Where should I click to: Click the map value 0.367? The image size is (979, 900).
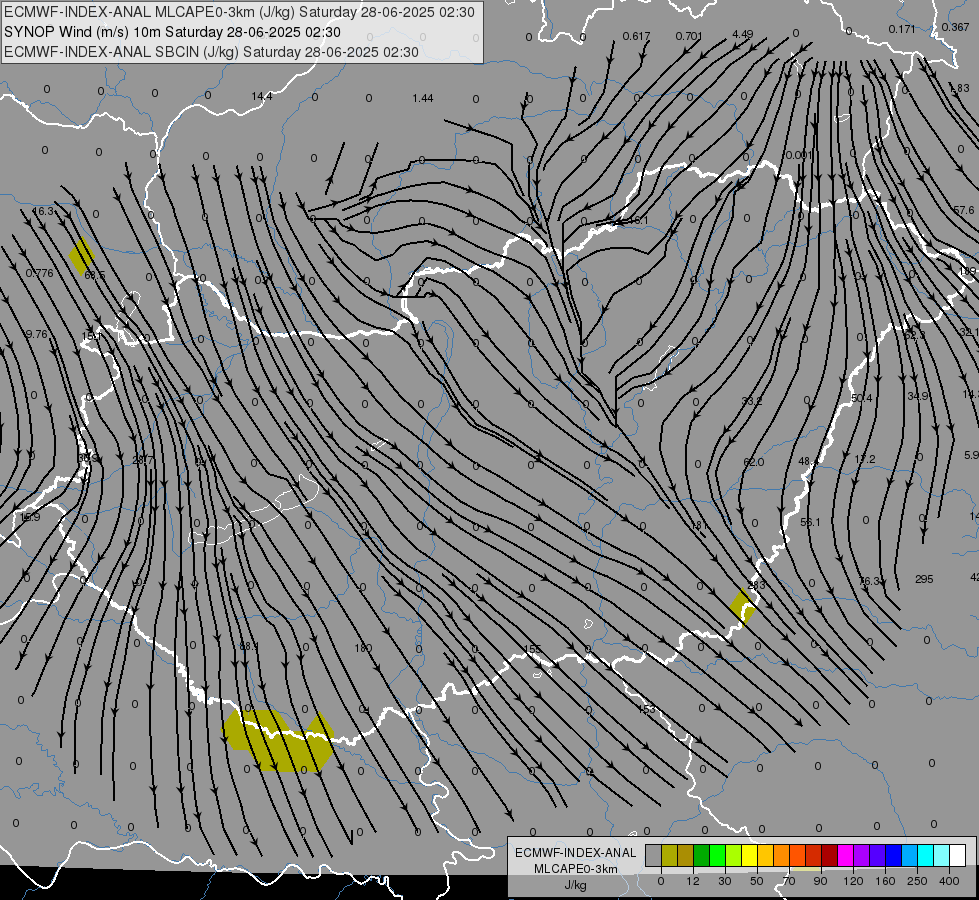(x=955, y=27)
